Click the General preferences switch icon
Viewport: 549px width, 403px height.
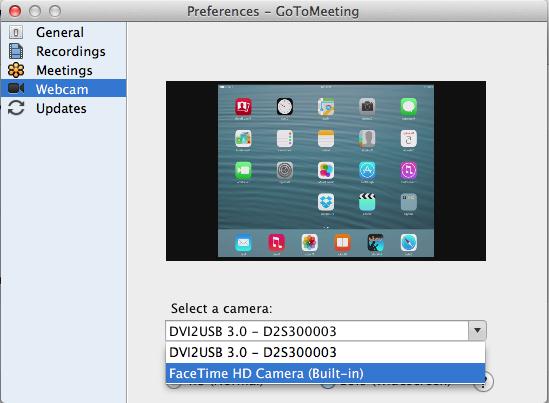[x=16, y=33]
